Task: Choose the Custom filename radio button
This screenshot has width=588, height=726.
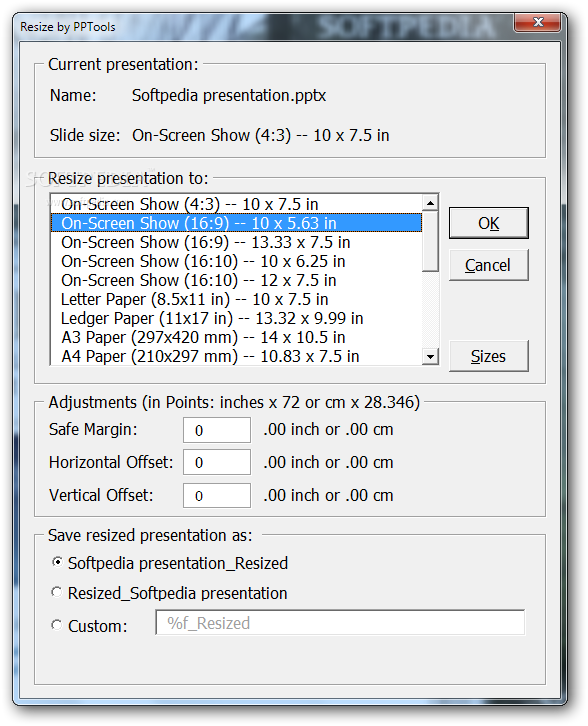Action: 56,625
